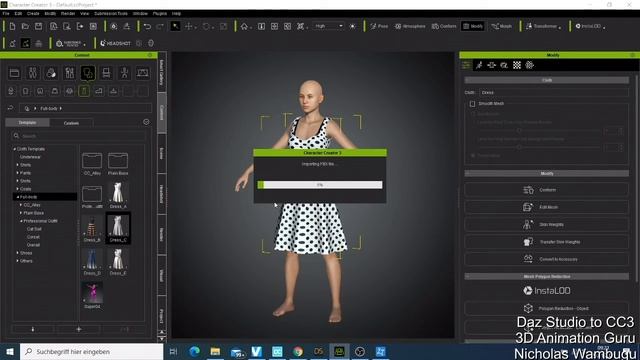Expand the Pants tree node
This screenshot has width=640, height=360.
[x=18, y=173]
